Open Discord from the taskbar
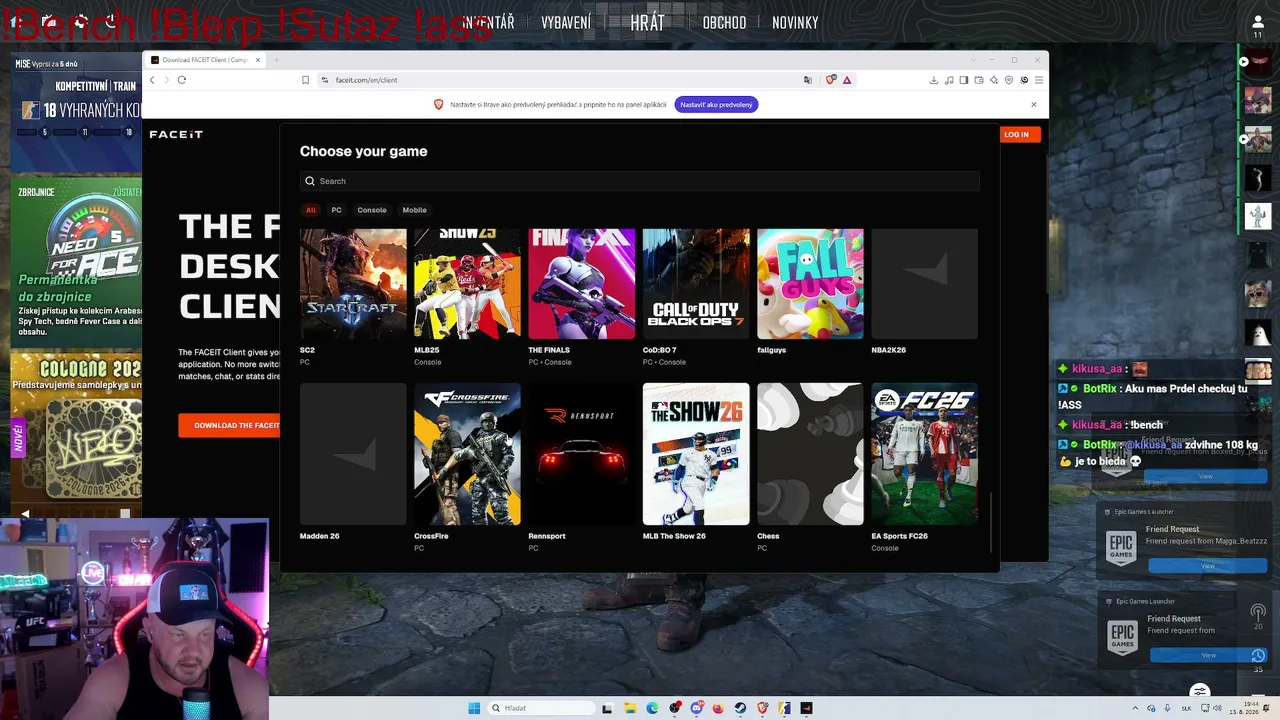1280x720 pixels. 697,708
